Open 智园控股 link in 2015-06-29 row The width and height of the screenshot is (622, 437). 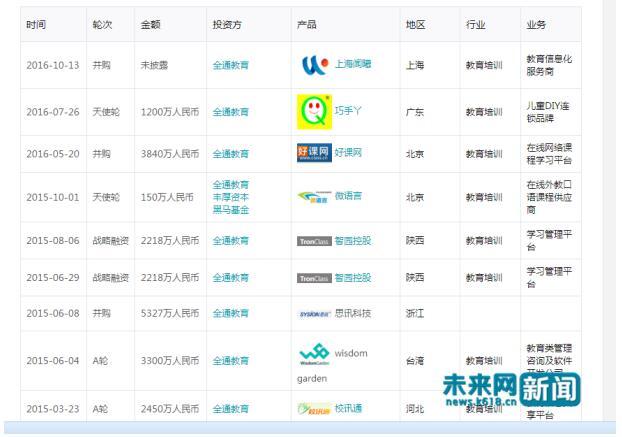353,278
